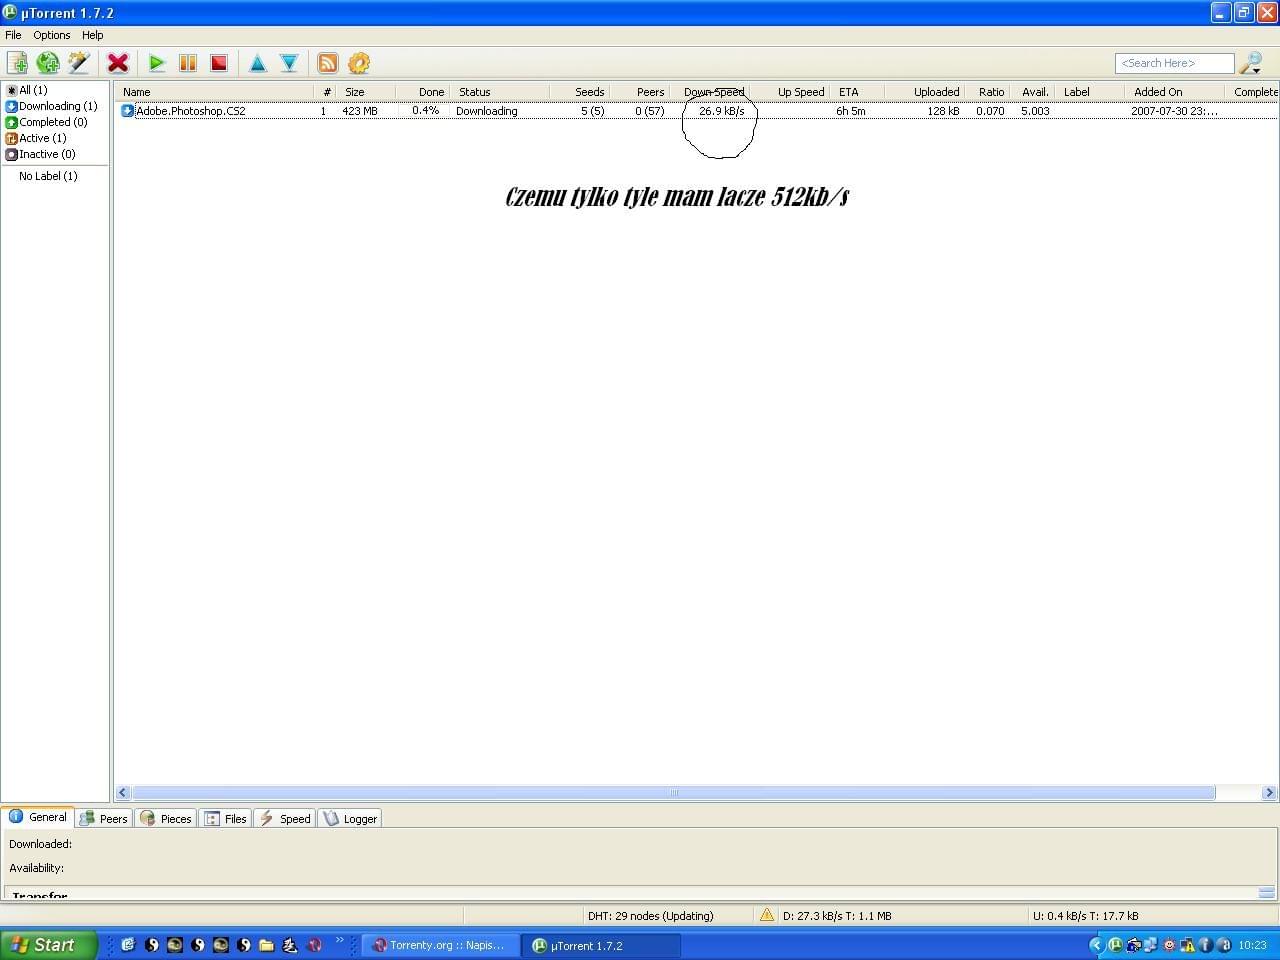Switch to the Files tab
Viewport: 1280px width, 960px height.
pos(226,818)
